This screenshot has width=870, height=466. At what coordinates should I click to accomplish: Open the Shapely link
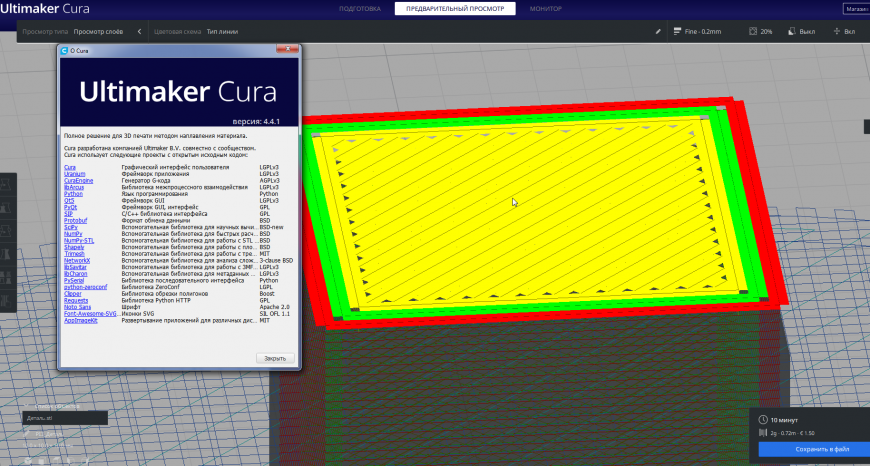coord(74,247)
